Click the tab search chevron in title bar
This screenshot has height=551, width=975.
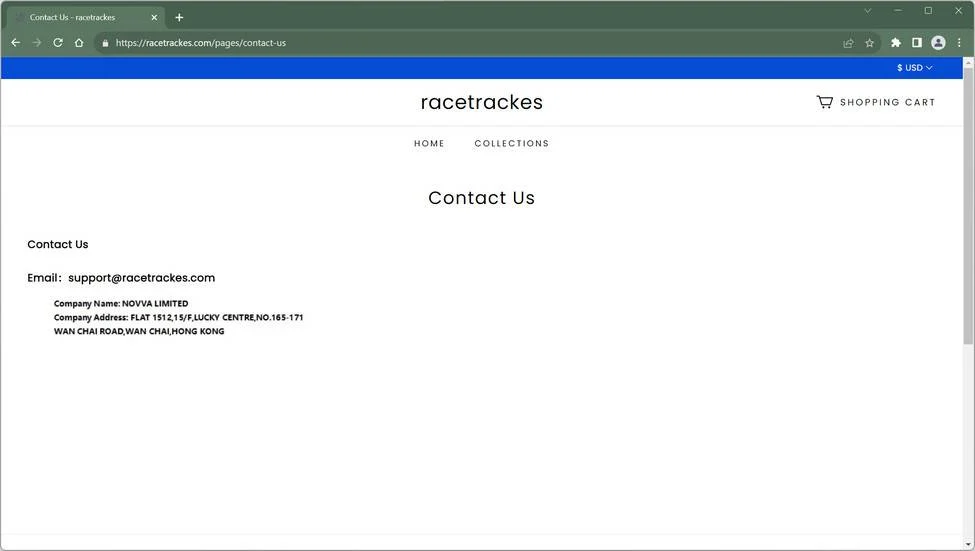point(867,11)
